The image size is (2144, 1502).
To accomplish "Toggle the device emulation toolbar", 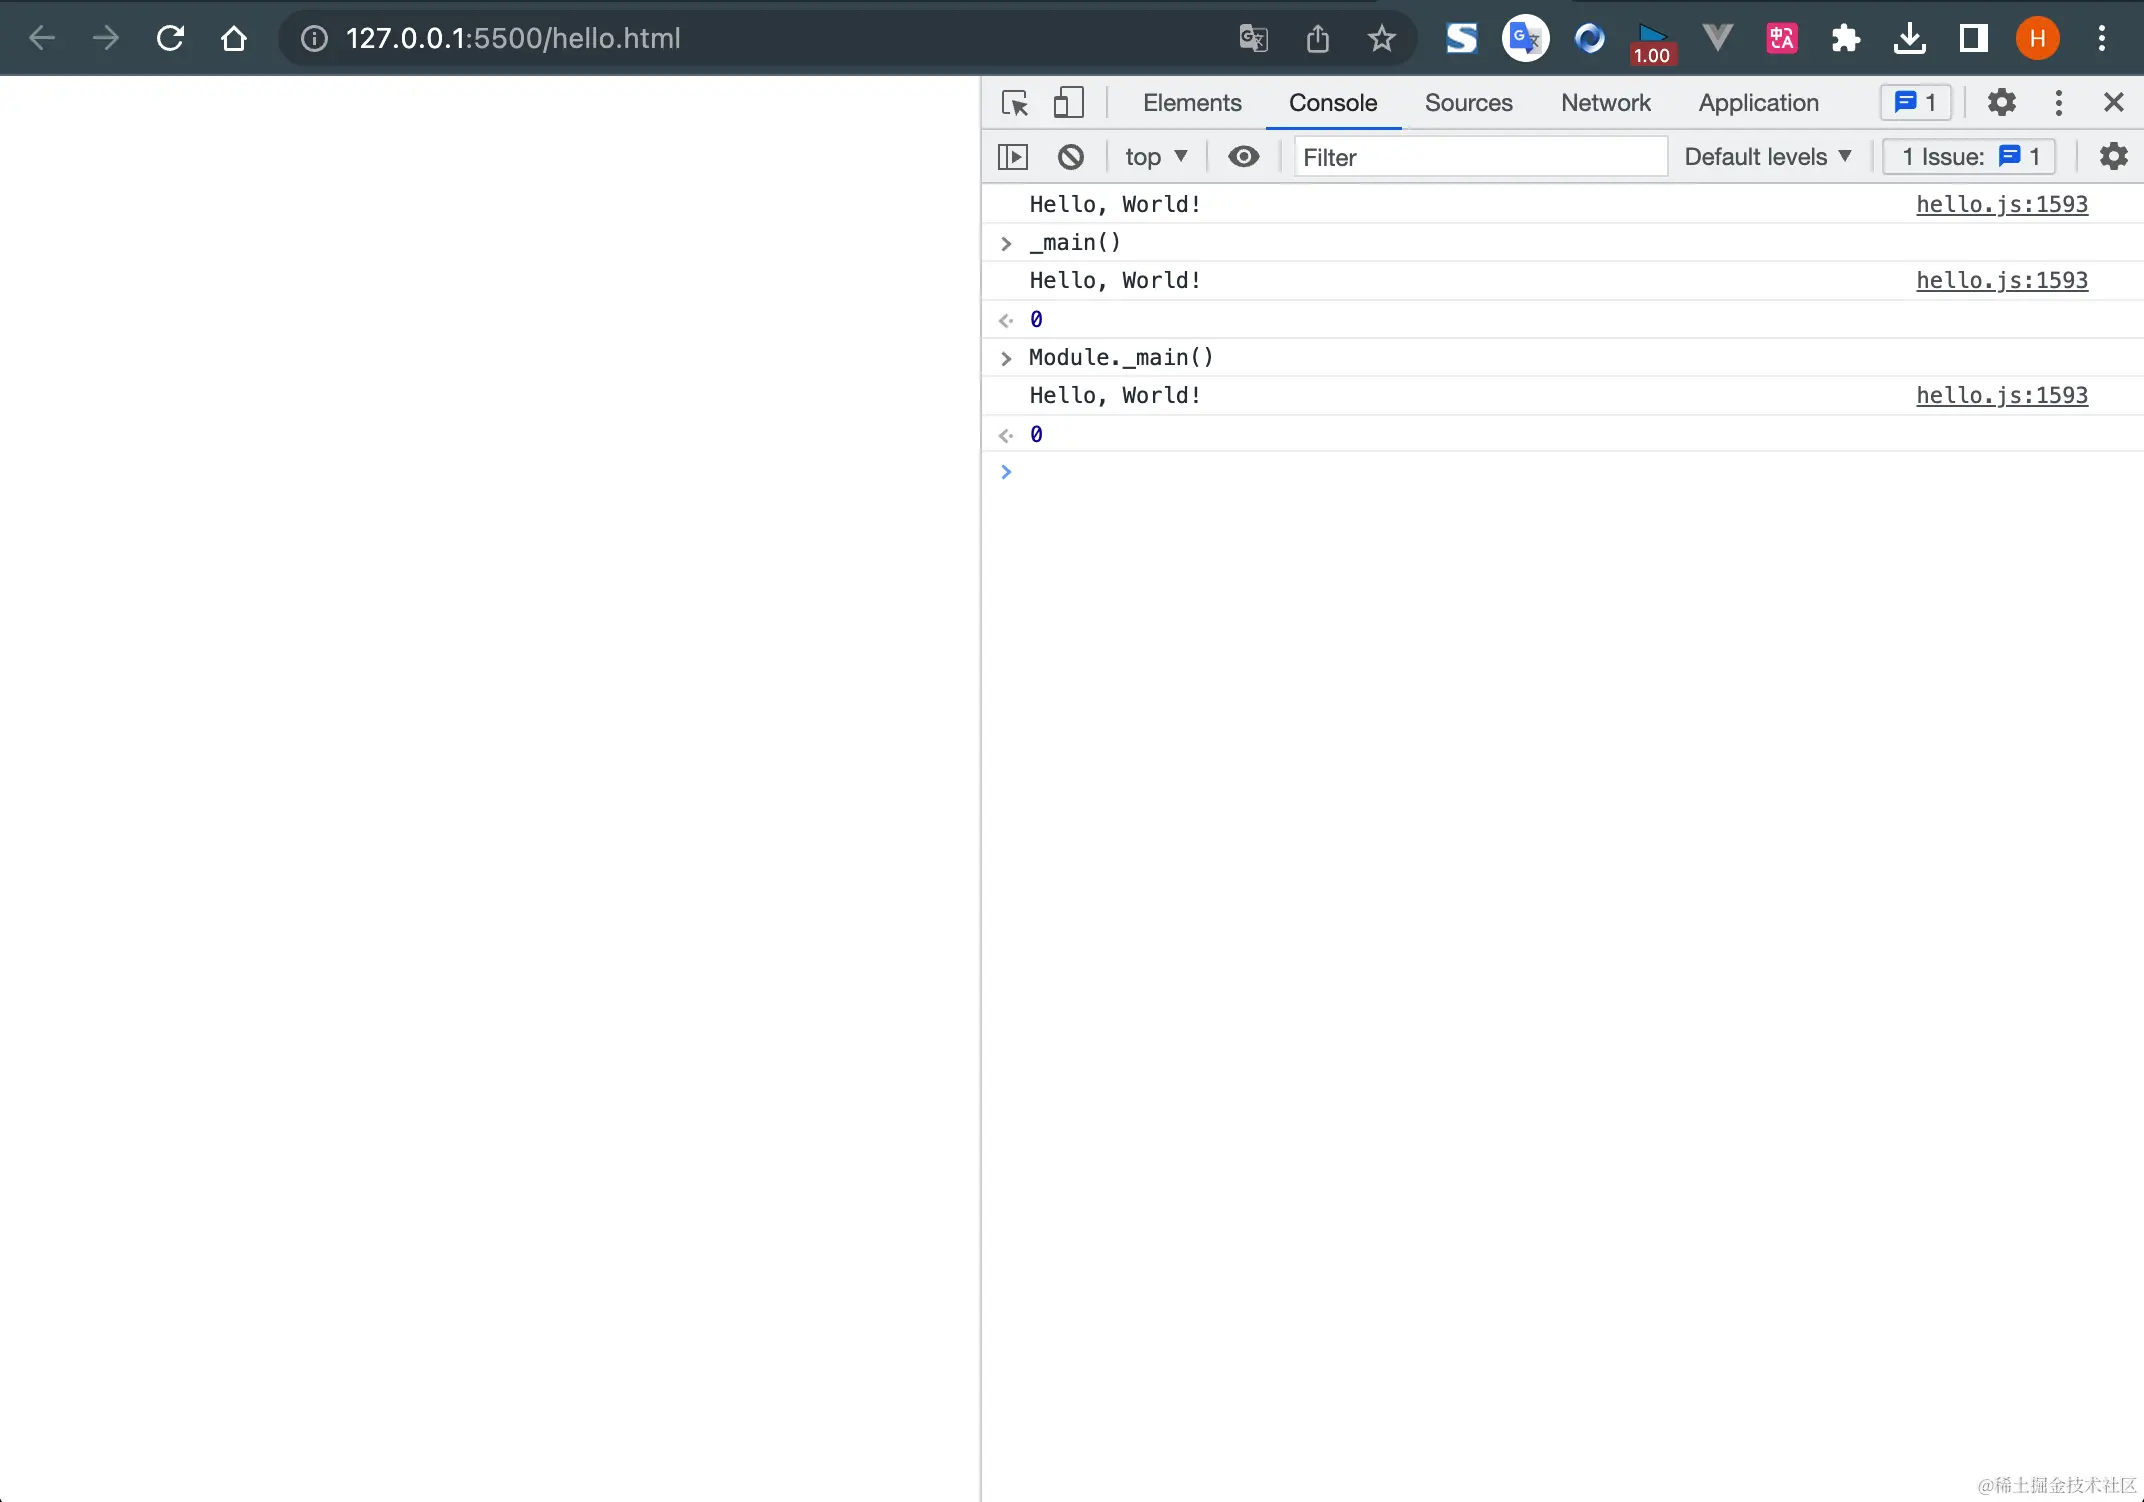I will (x=1068, y=103).
